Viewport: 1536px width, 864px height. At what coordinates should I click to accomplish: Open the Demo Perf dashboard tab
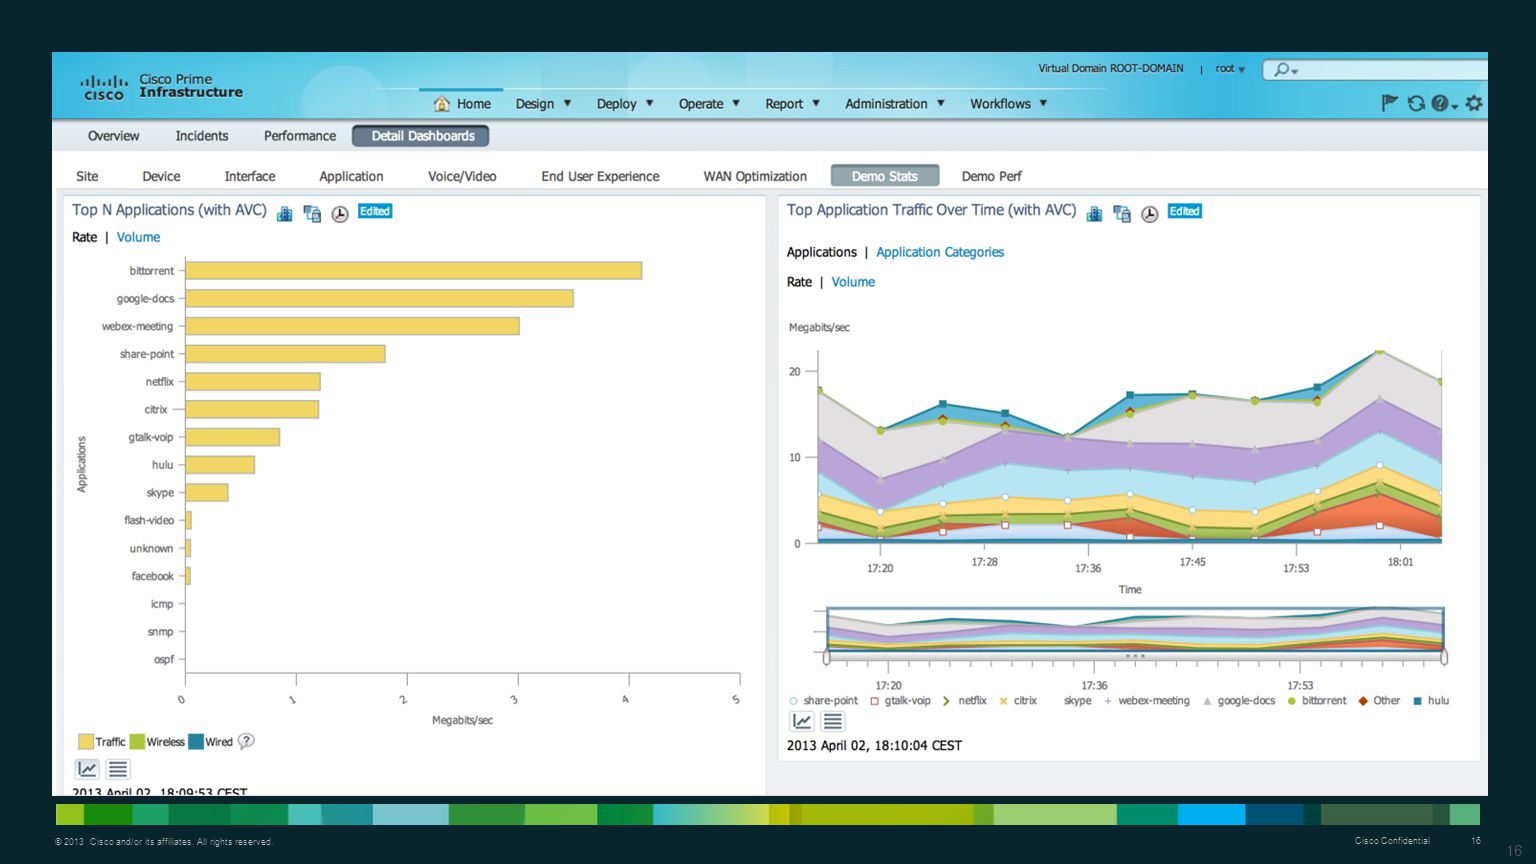tap(991, 176)
